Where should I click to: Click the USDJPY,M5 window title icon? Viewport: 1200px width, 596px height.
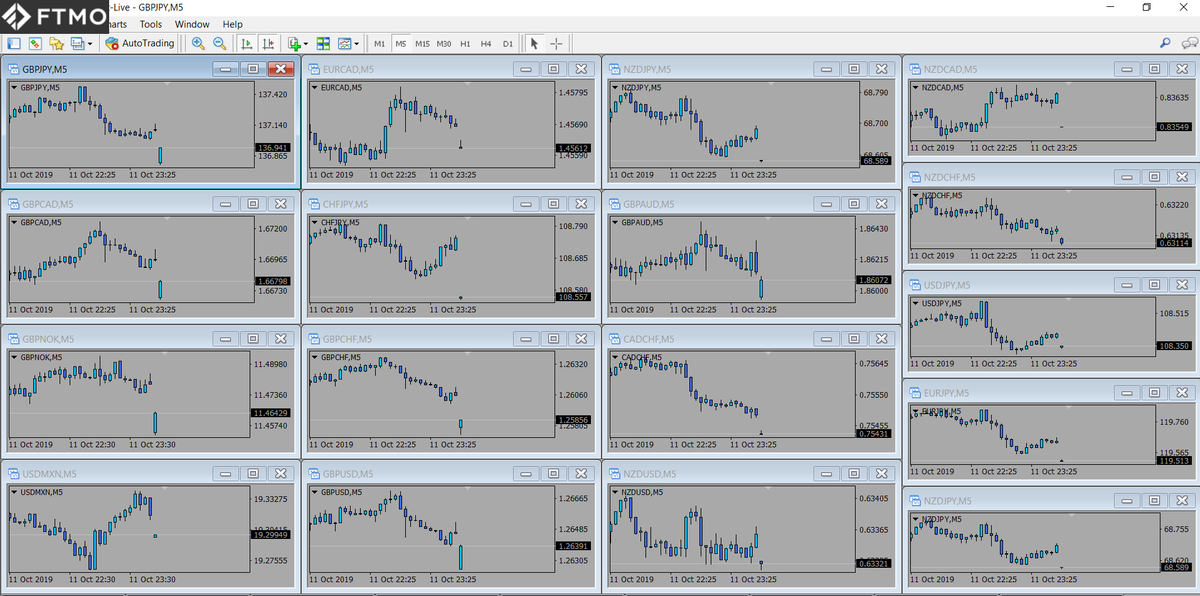coord(915,285)
